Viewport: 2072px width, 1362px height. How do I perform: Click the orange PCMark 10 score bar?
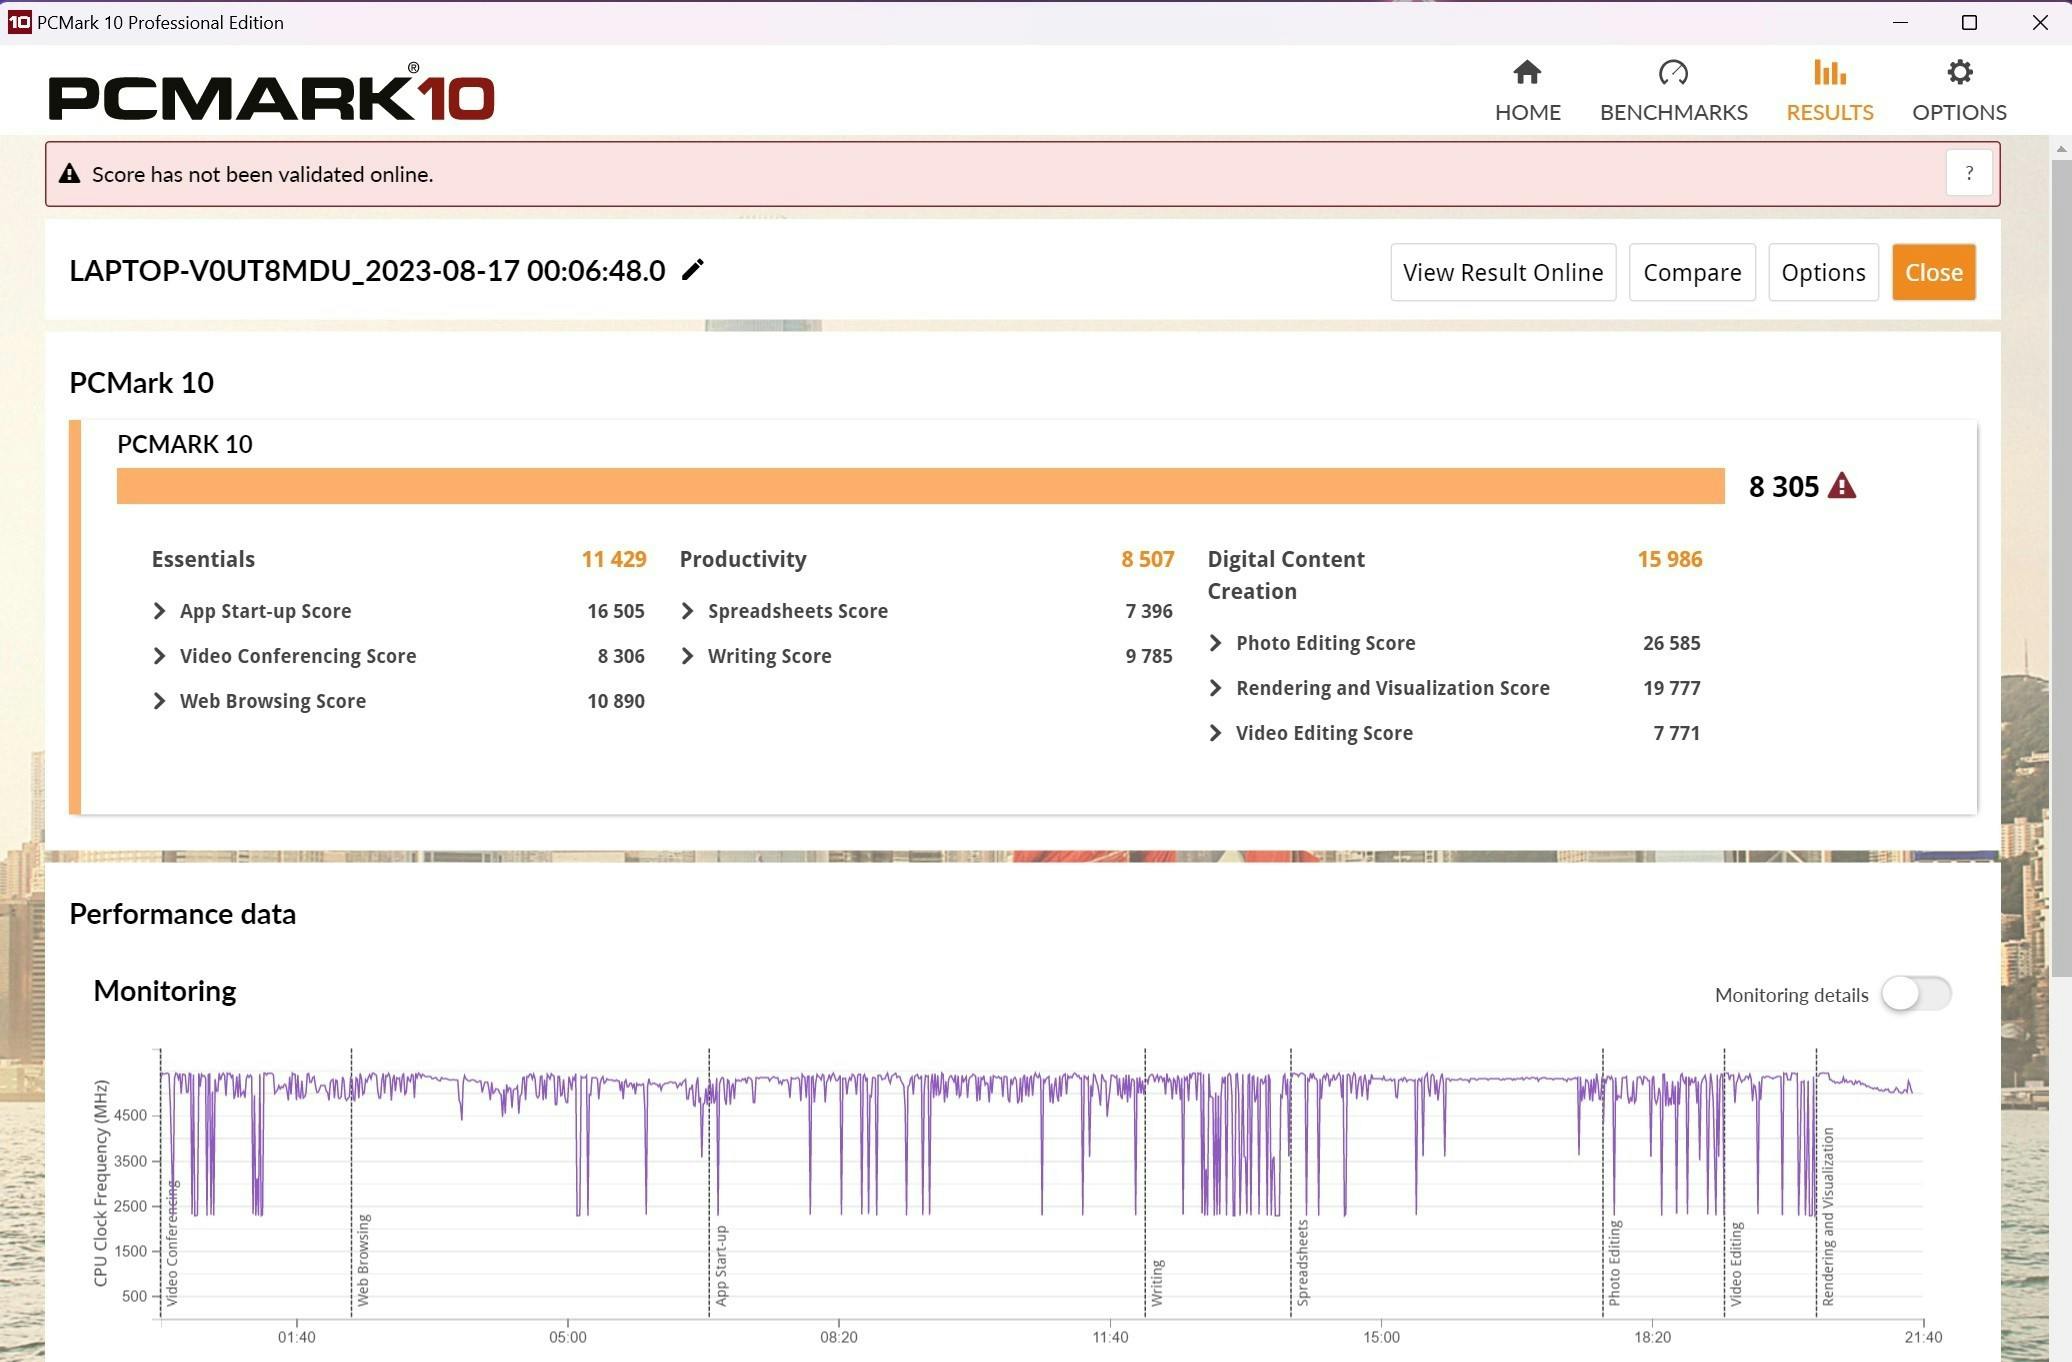coord(920,486)
